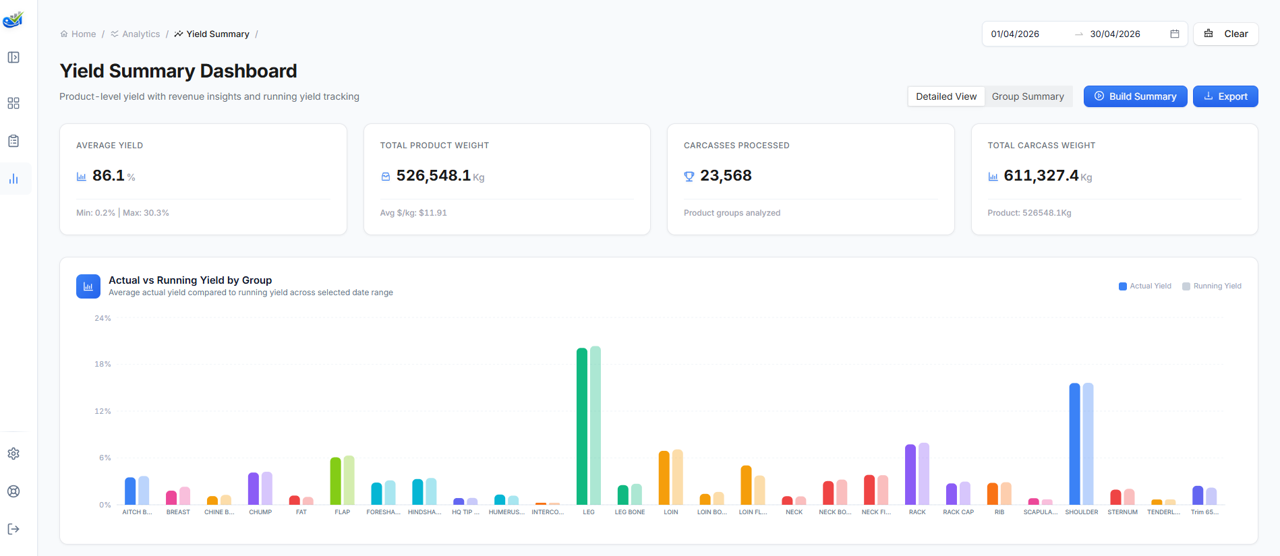Click the Yield Summary breadcrumb
Image resolution: width=1280 pixels, height=556 pixels.
[x=212, y=34]
